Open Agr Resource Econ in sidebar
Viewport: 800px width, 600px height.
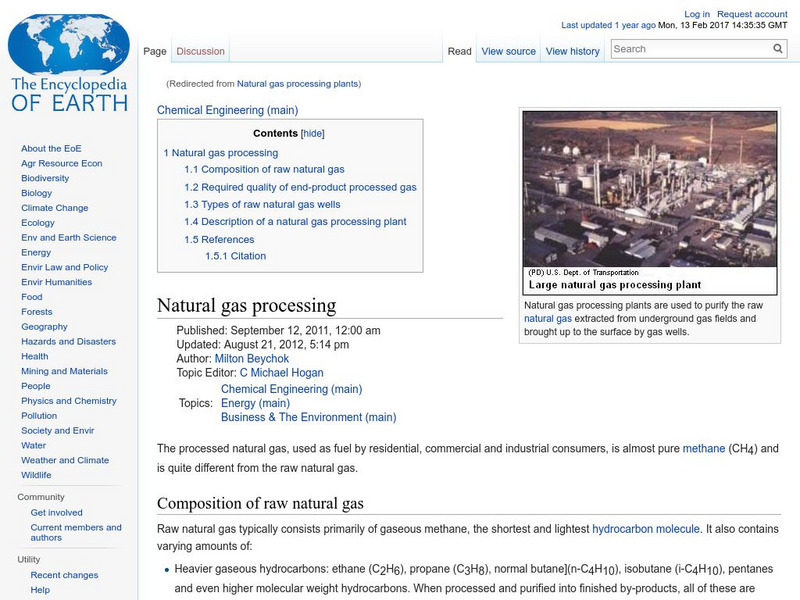[x=62, y=163]
